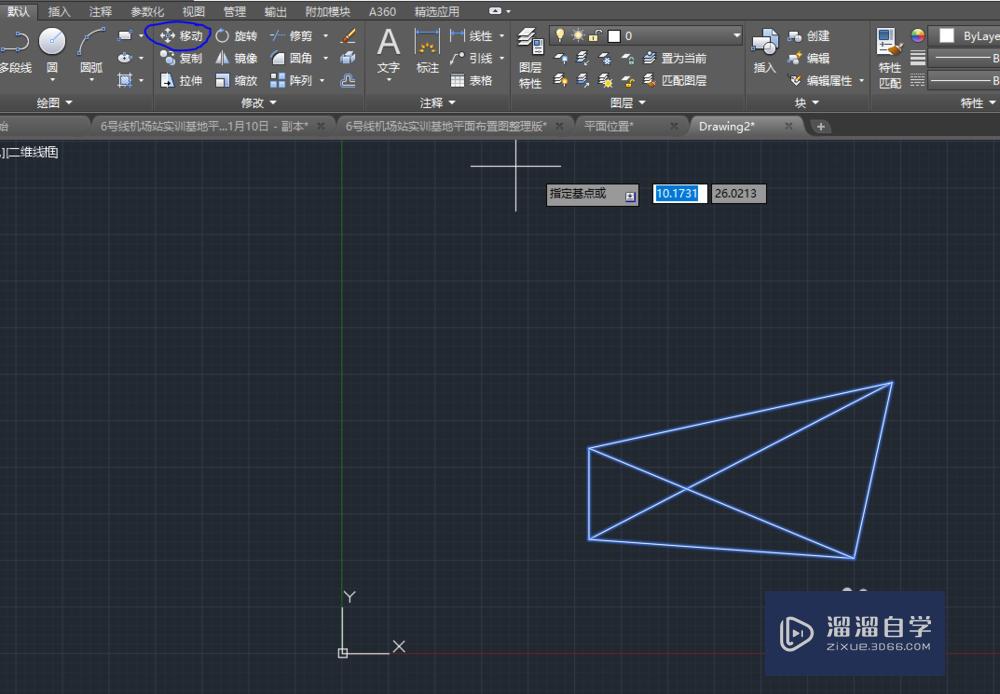Select the Move (移动) tool
Screen dimensions: 1000x694
click(180, 36)
